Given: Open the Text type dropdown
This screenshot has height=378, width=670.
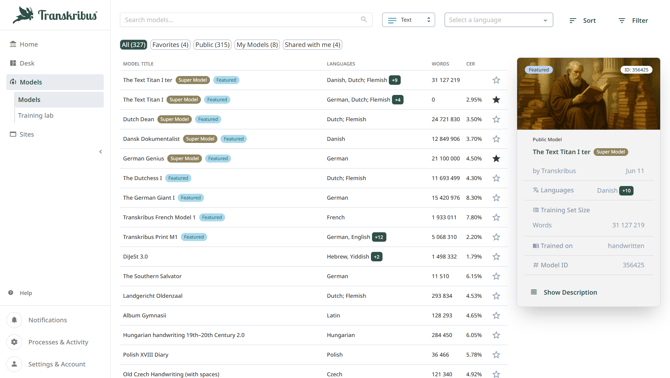Looking at the screenshot, I should coord(408,20).
